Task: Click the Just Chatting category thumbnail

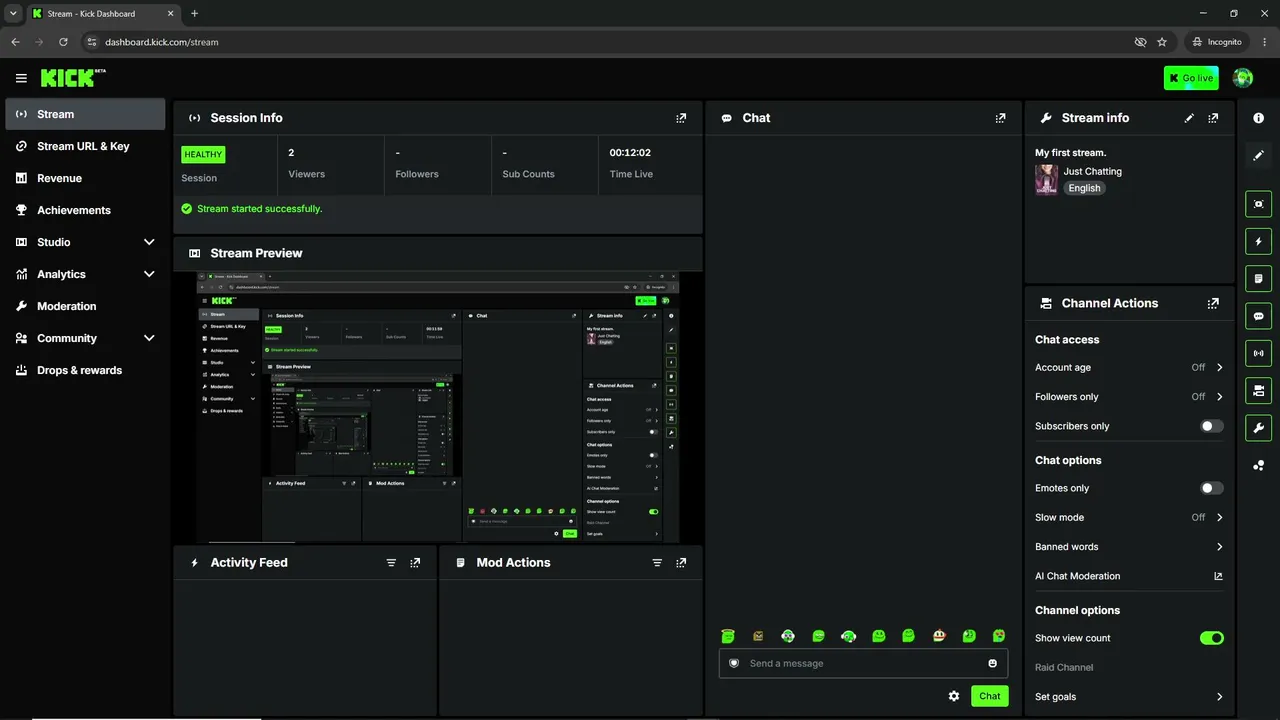Action: click(x=1046, y=180)
